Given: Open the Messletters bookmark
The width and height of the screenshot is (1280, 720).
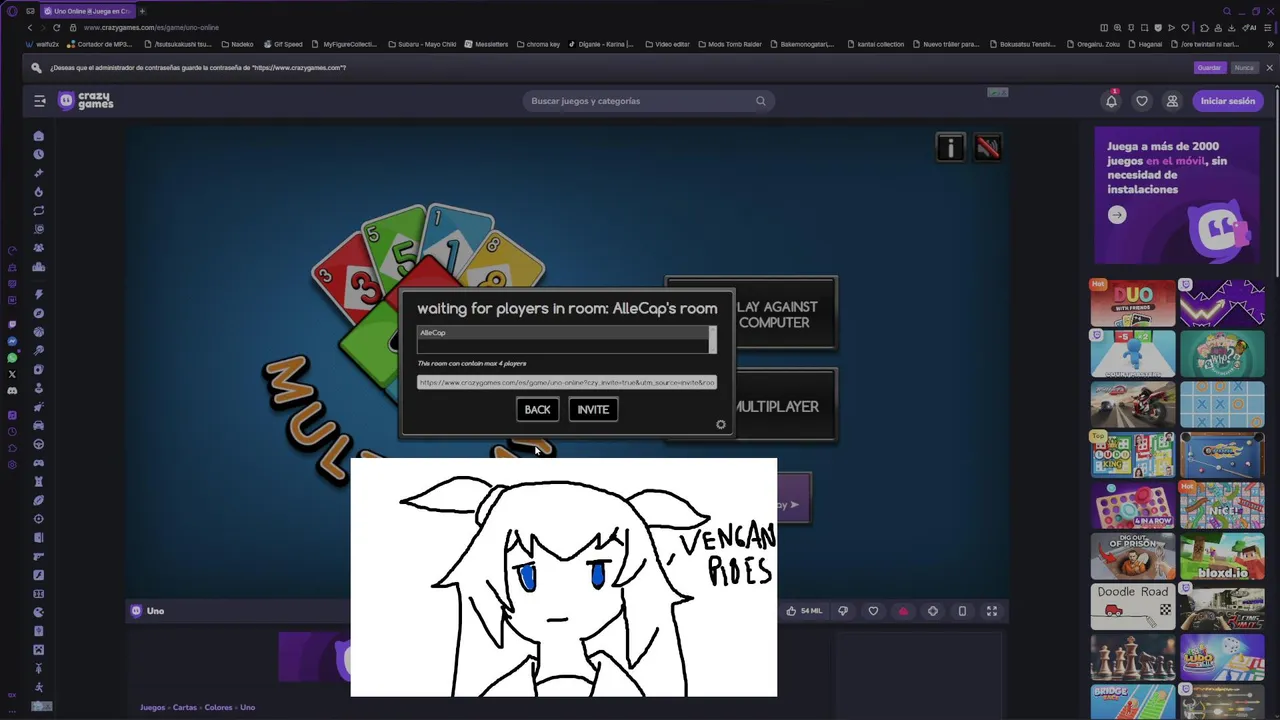Looking at the screenshot, I should [x=486, y=44].
